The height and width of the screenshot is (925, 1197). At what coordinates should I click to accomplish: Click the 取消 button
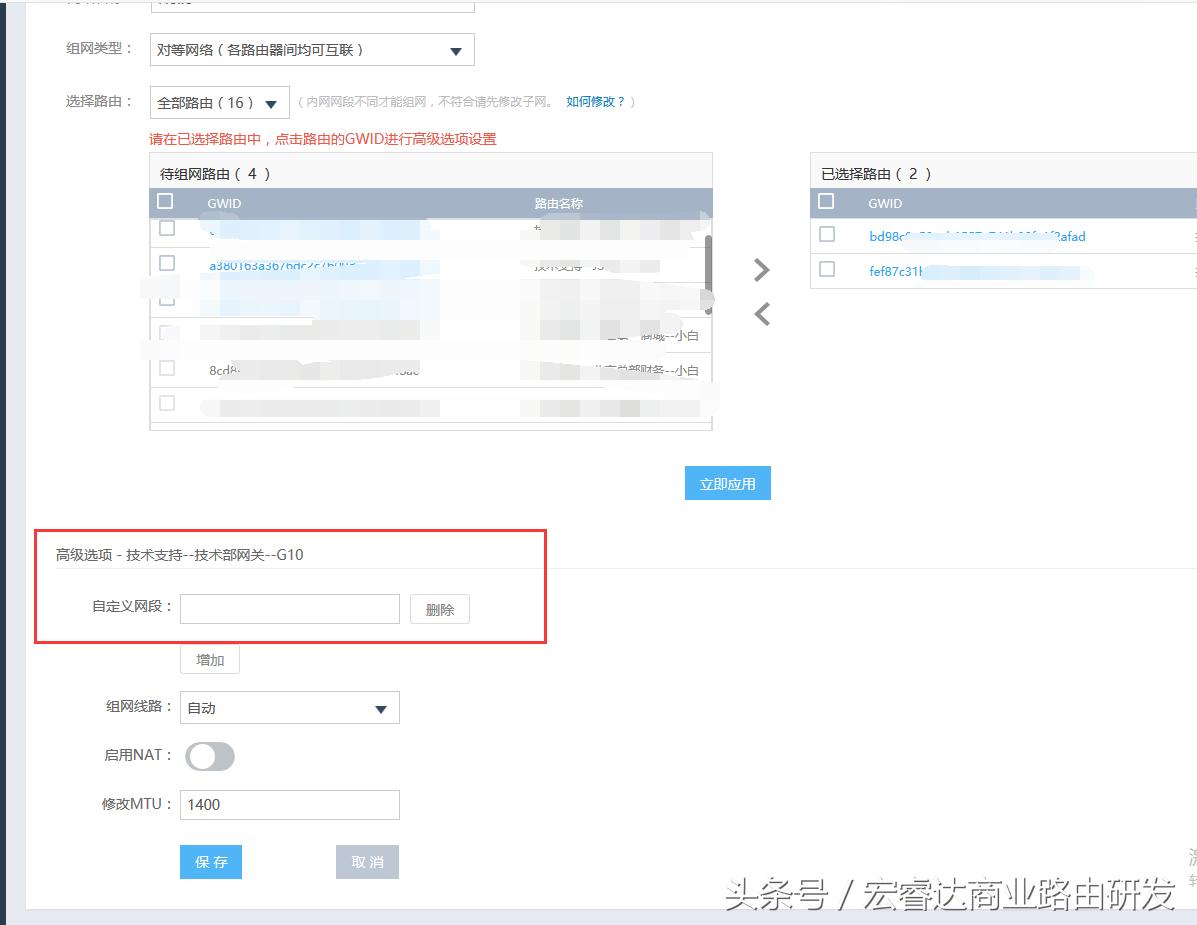(x=367, y=861)
